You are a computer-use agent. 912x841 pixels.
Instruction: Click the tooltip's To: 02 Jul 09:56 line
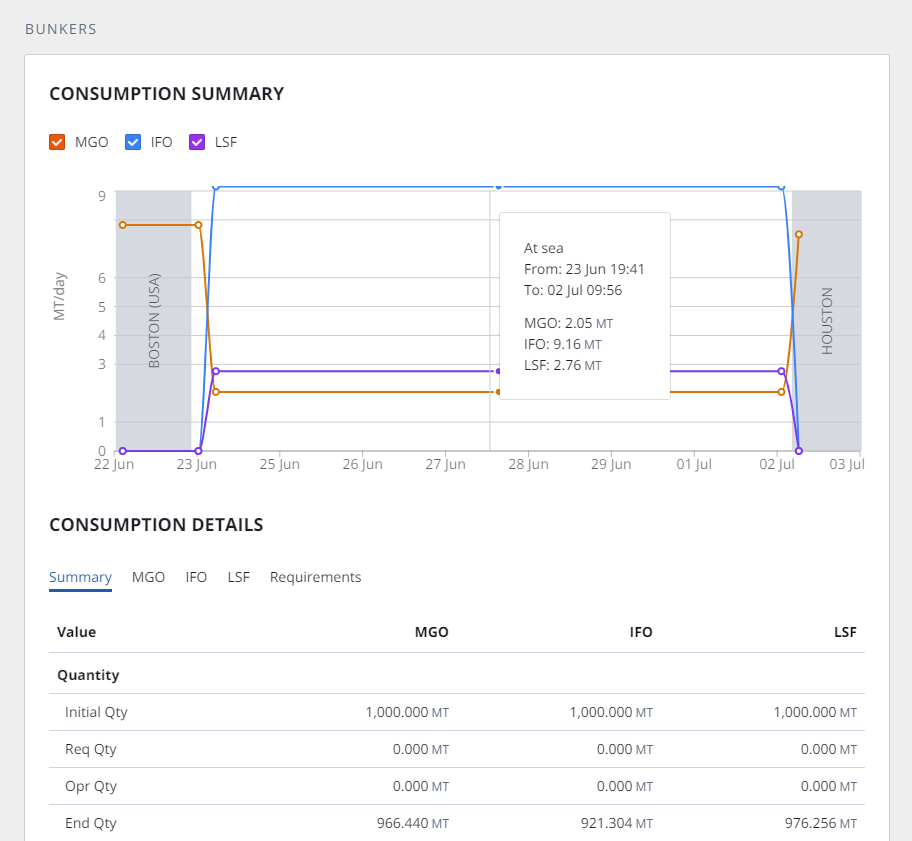pos(573,290)
